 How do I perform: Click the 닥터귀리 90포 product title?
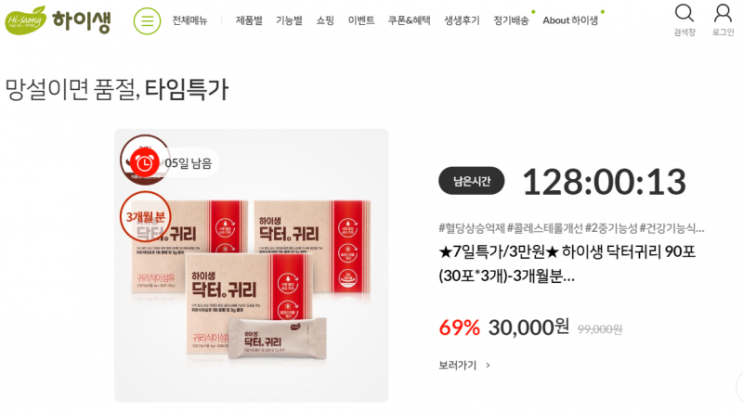point(567,264)
